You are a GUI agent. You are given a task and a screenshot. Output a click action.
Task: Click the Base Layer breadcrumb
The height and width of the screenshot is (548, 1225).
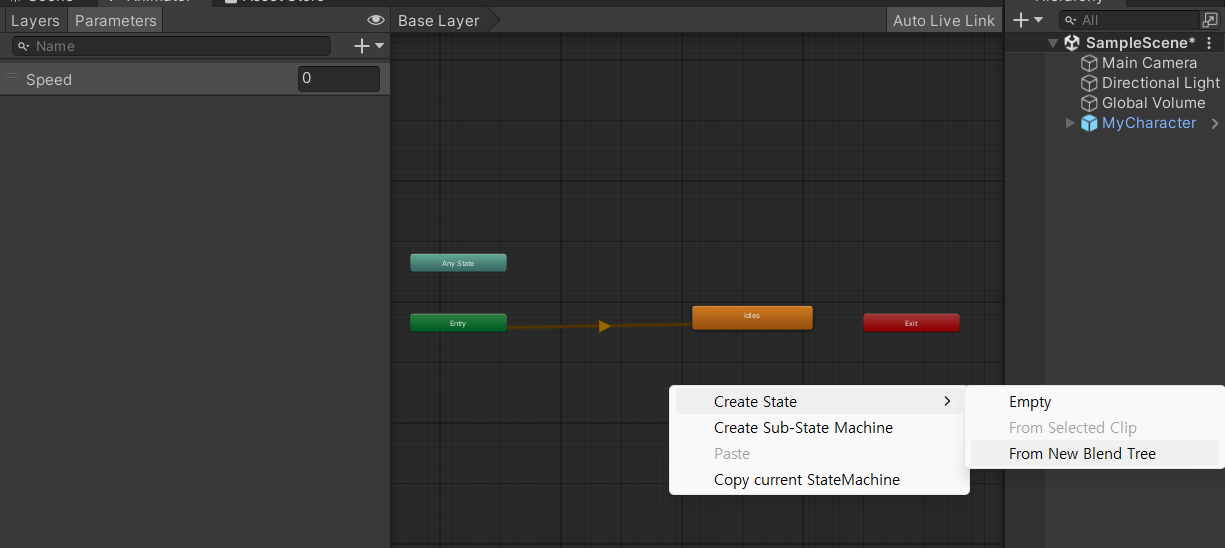pos(439,20)
